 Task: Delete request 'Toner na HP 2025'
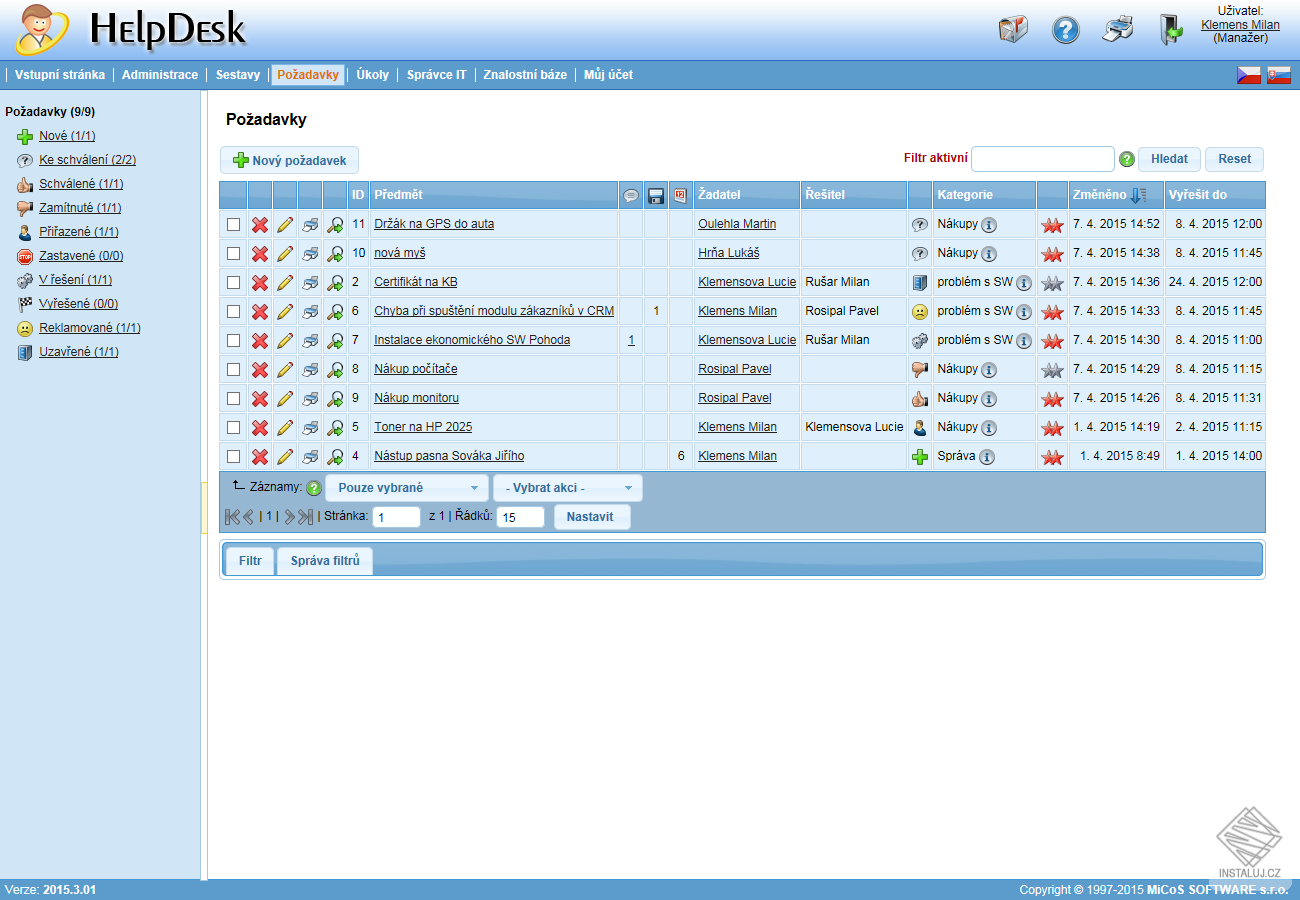260,428
